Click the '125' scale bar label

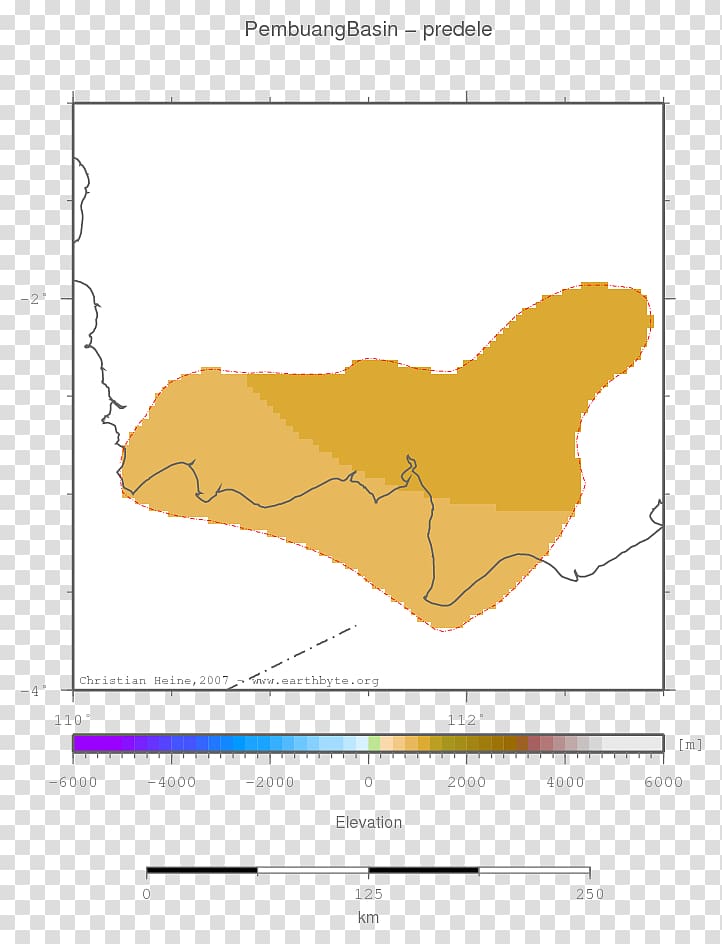coord(369,893)
